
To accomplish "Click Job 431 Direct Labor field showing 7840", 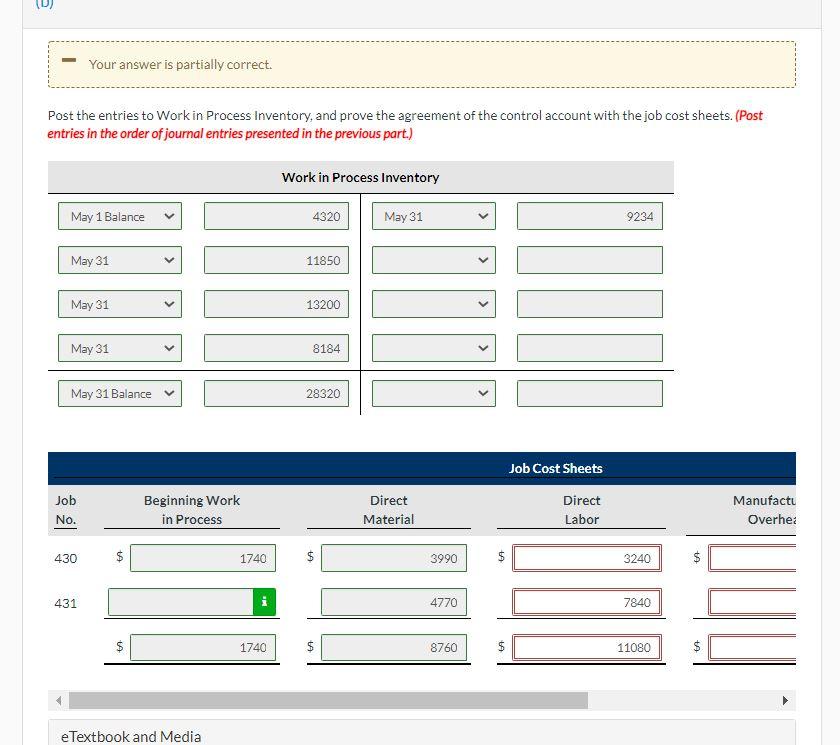I will (x=587, y=601).
